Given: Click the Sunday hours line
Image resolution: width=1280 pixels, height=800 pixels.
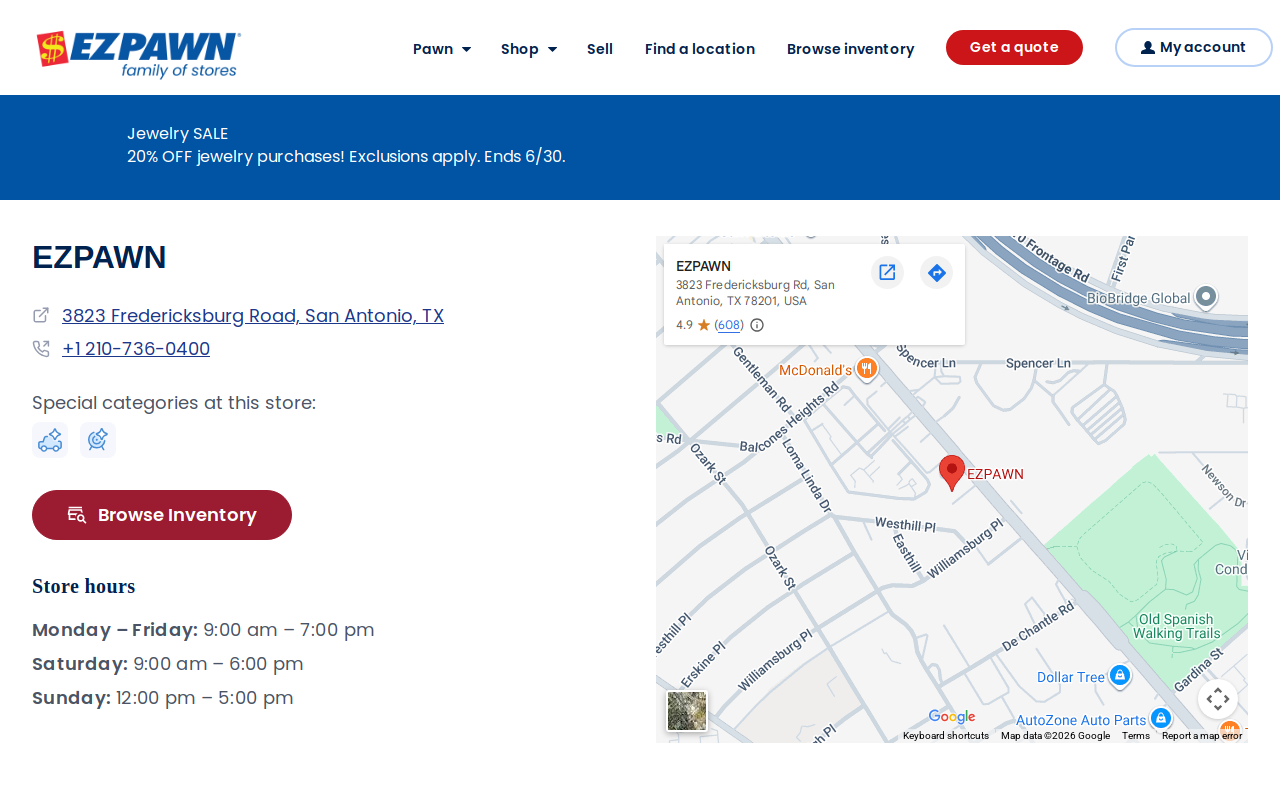Looking at the screenshot, I should (163, 698).
